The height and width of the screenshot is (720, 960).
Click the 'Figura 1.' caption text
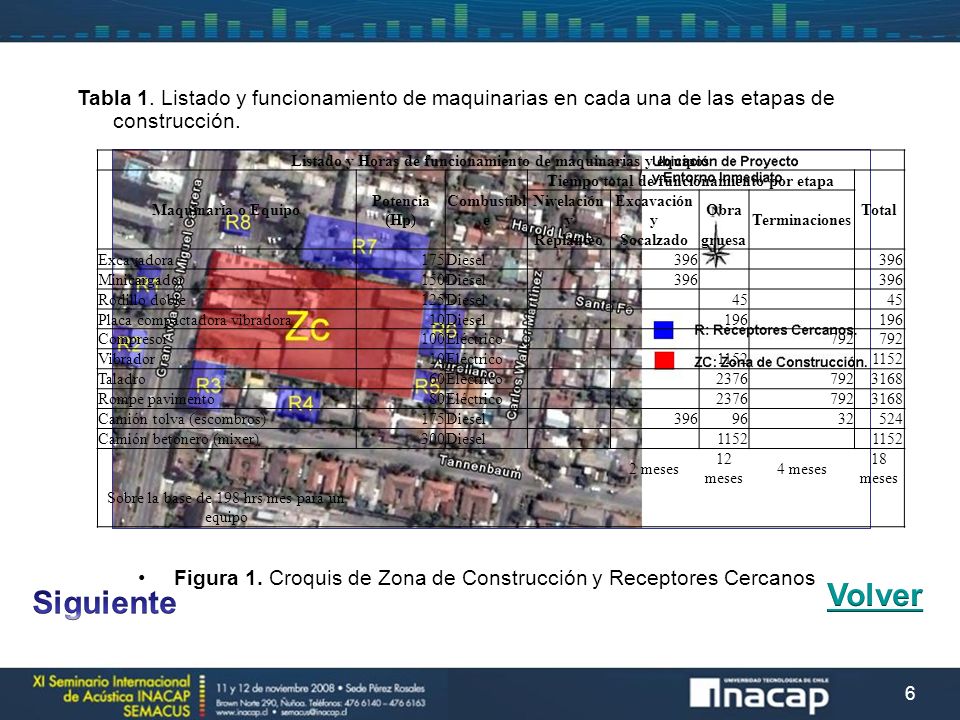pyautogui.click(x=218, y=578)
